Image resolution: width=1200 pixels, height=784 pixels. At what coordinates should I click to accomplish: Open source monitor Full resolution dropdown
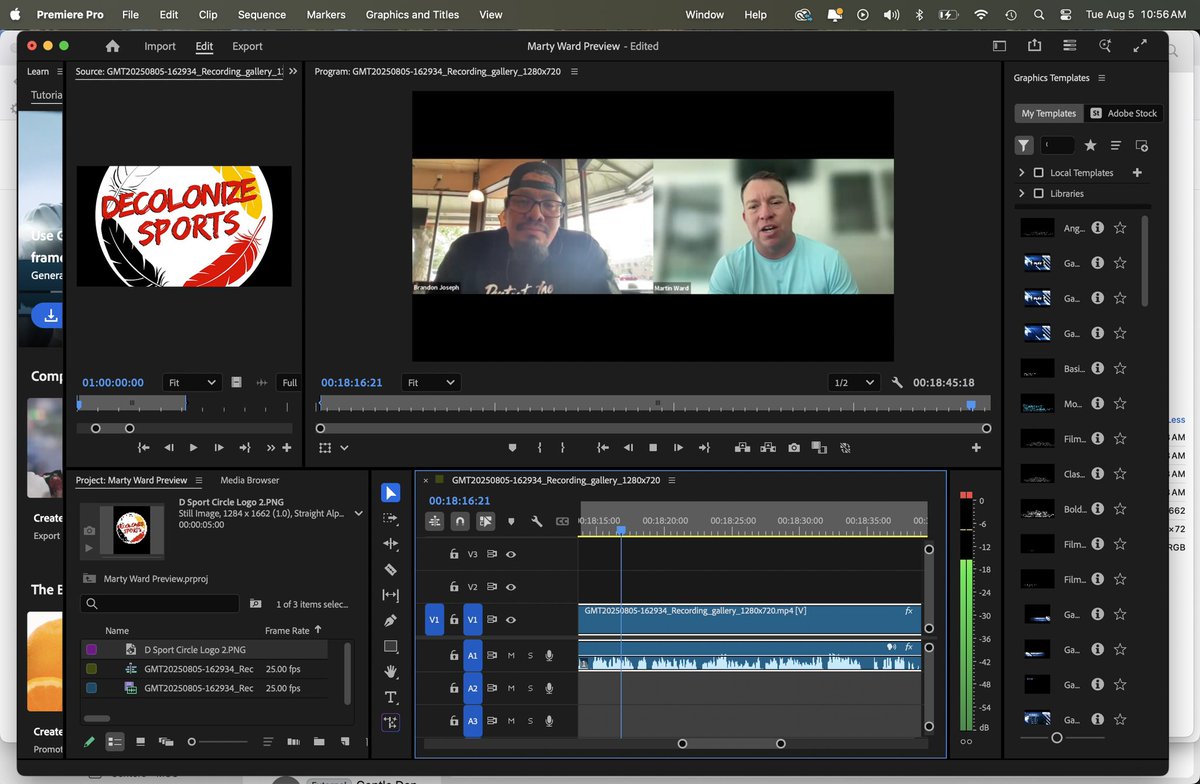click(289, 382)
